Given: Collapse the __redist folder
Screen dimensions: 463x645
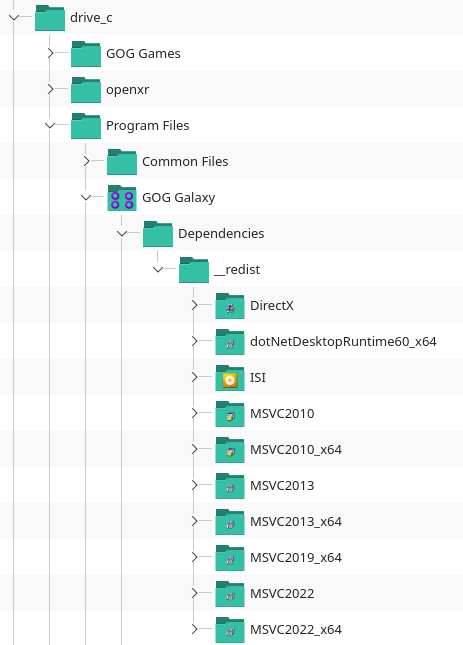Looking at the screenshot, I should pyautogui.click(x=158, y=269).
